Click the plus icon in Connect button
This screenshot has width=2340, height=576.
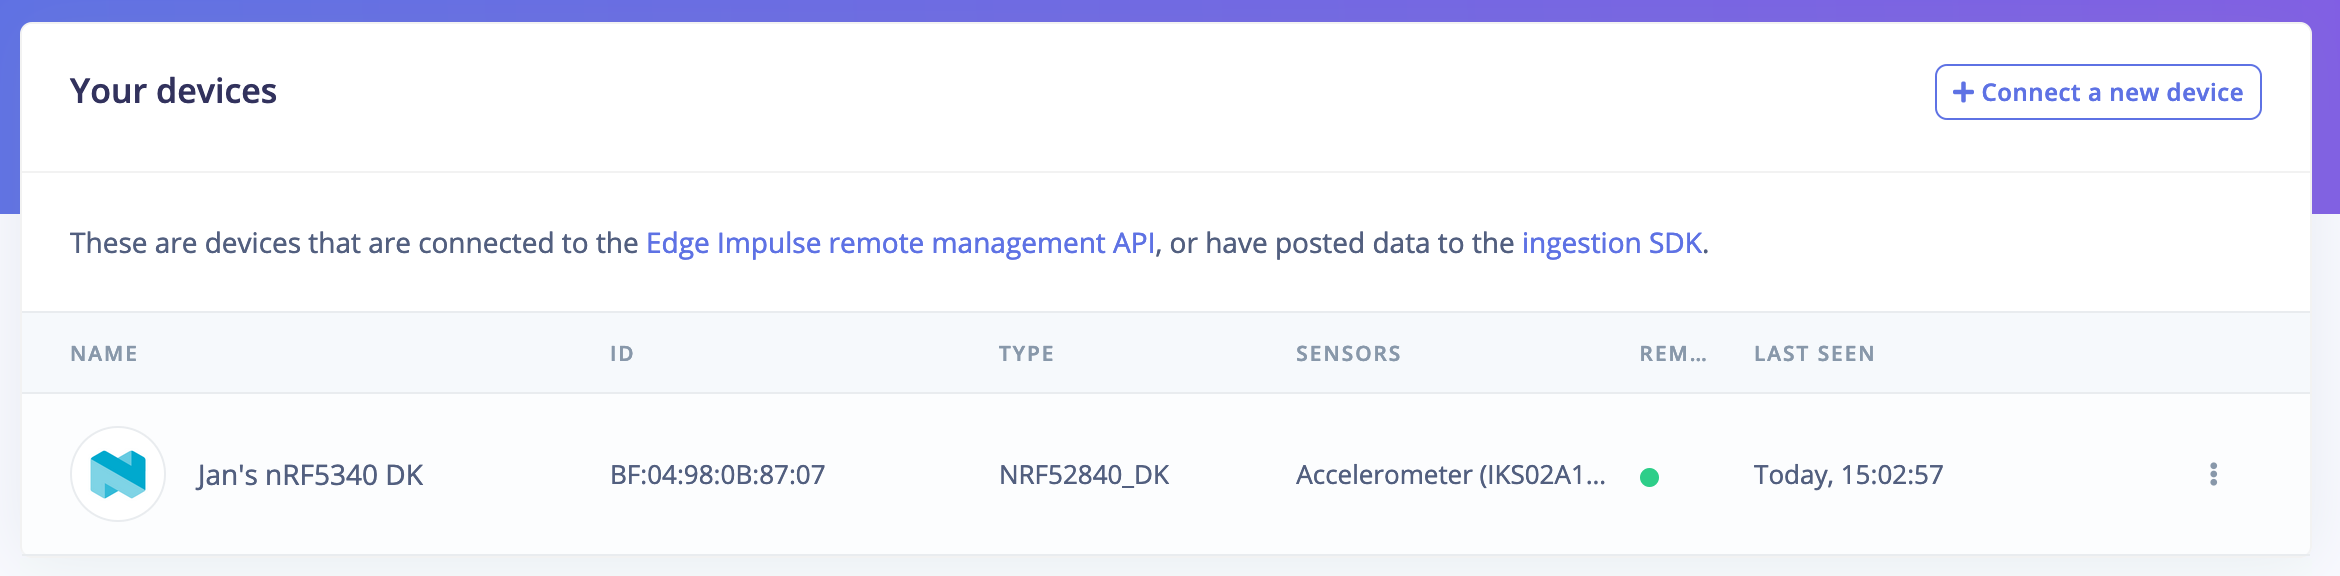click(1963, 92)
